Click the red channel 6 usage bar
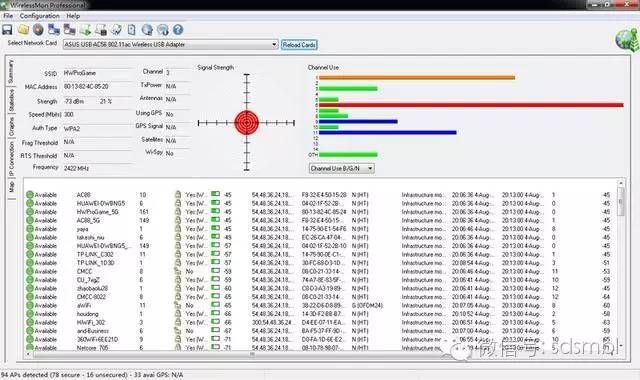 471,105
